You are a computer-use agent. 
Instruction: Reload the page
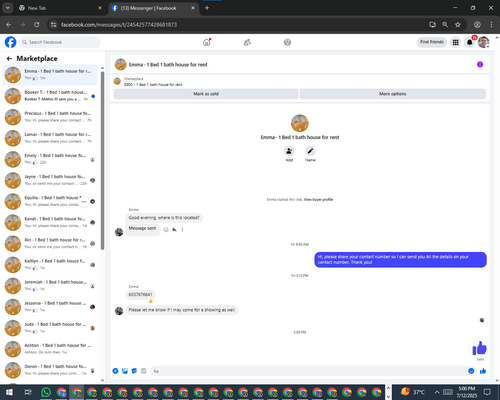37,25
